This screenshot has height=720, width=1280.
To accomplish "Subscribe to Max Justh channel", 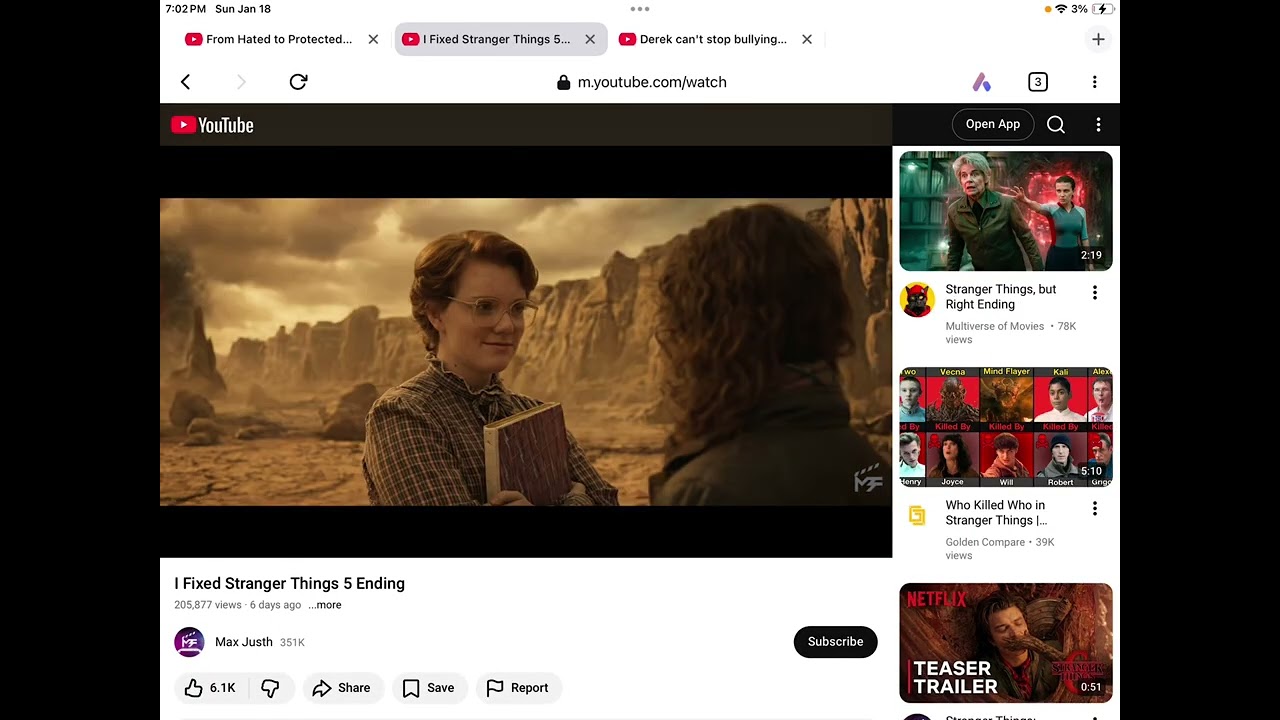I will click(835, 642).
